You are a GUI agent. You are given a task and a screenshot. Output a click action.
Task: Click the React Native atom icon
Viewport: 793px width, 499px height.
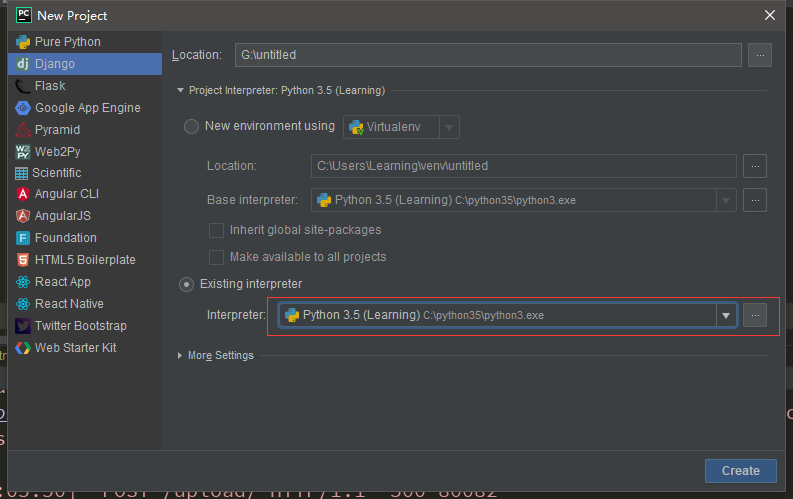click(23, 304)
